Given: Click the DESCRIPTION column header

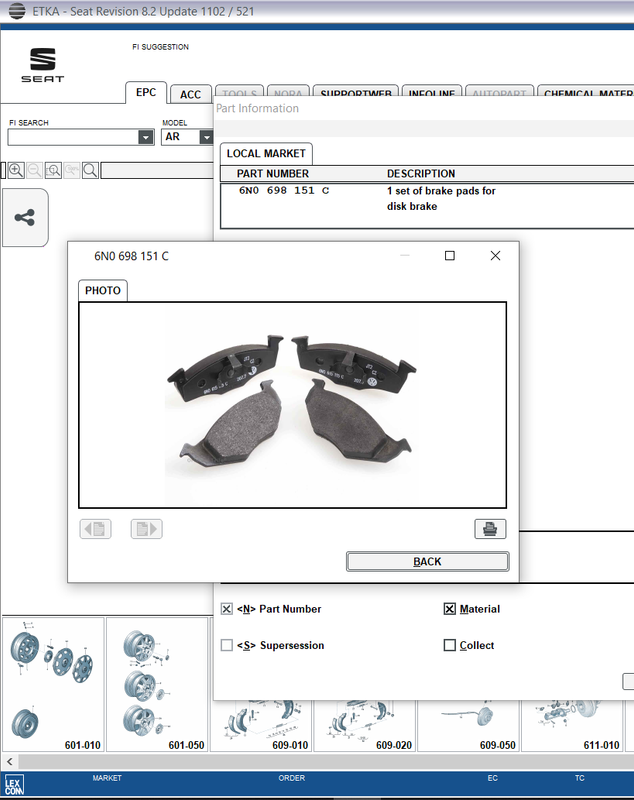Looking at the screenshot, I should pos(421,173).
